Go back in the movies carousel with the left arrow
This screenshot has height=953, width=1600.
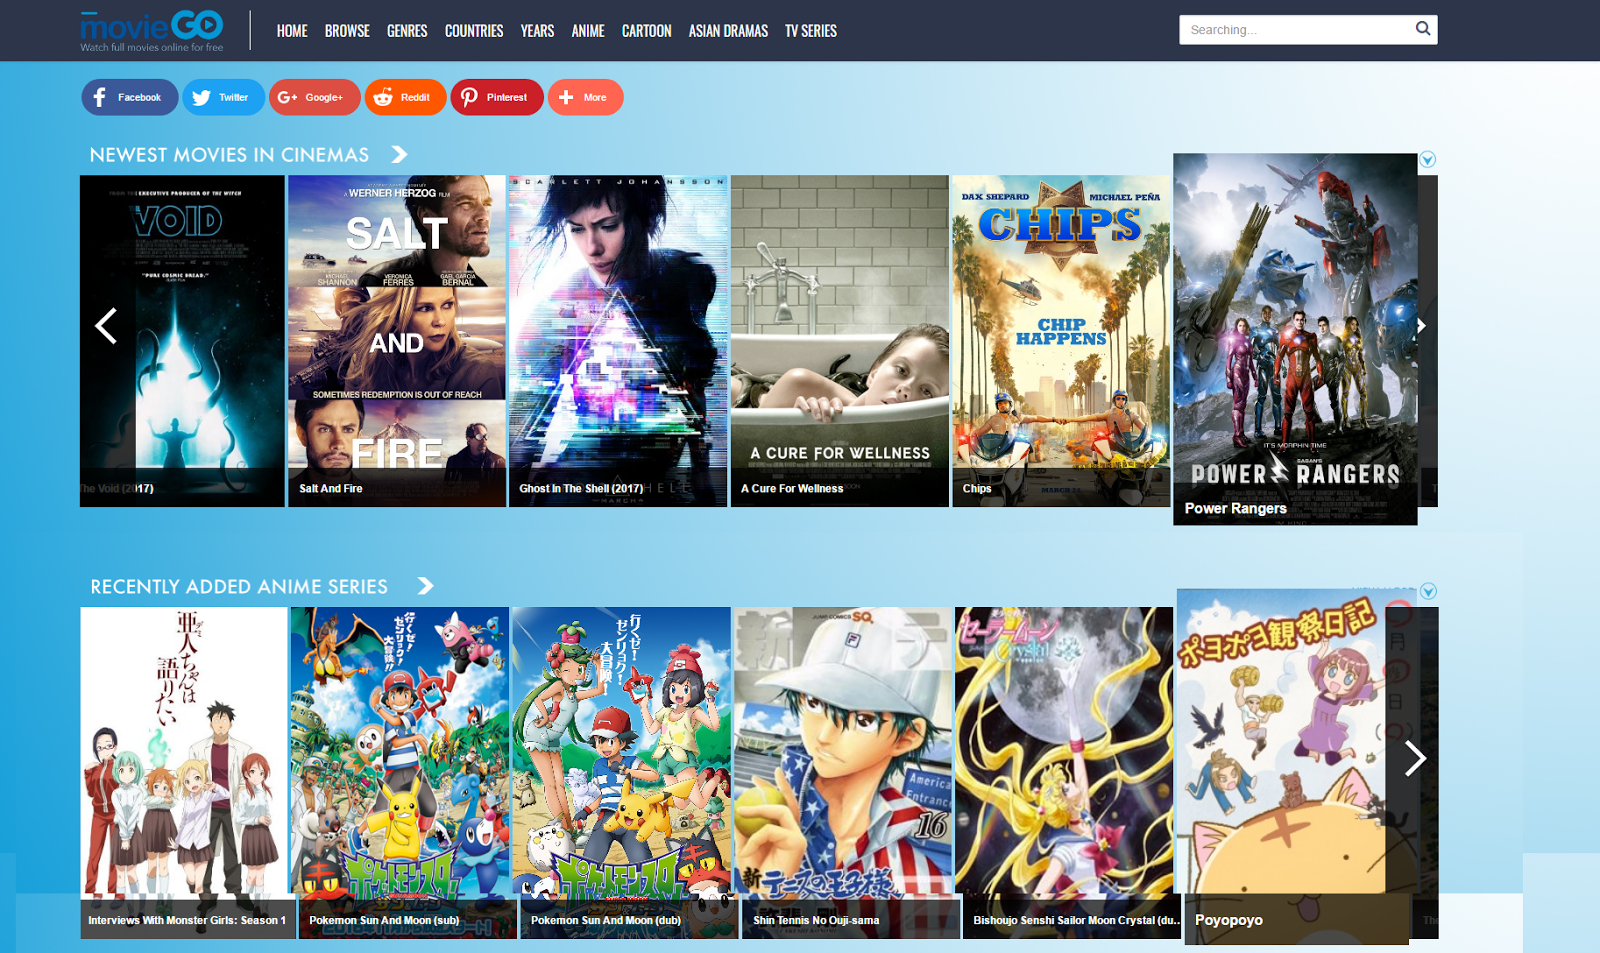[x=105, y=326]
